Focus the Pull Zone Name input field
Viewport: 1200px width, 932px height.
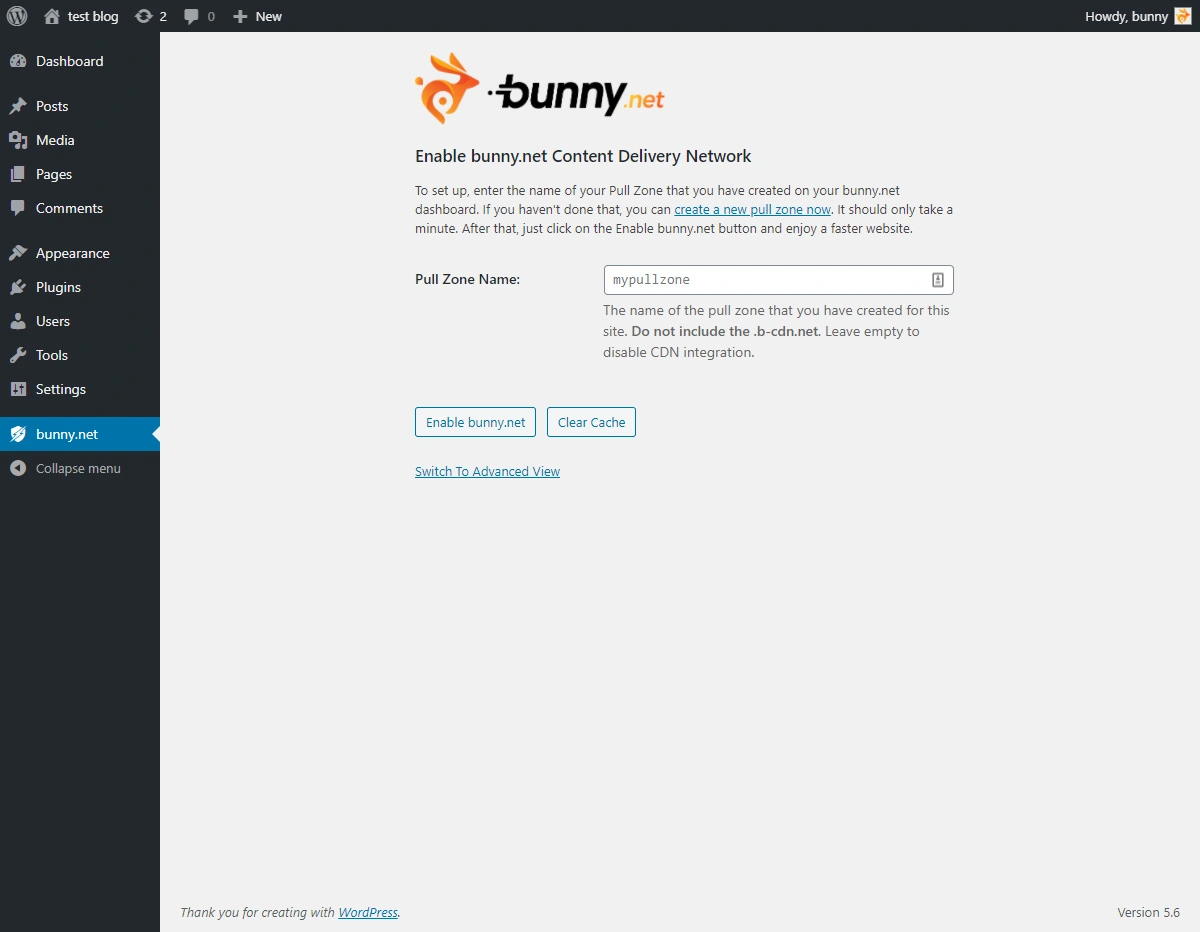[778, 280]
